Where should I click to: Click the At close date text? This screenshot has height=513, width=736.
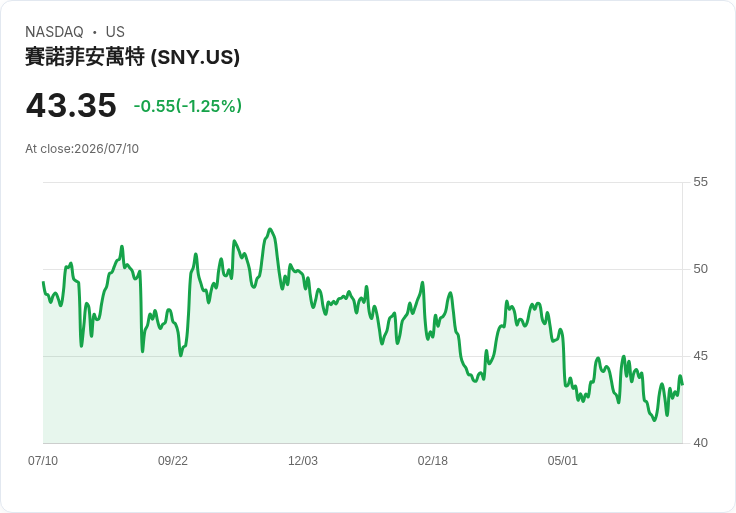tap(82, 149)
